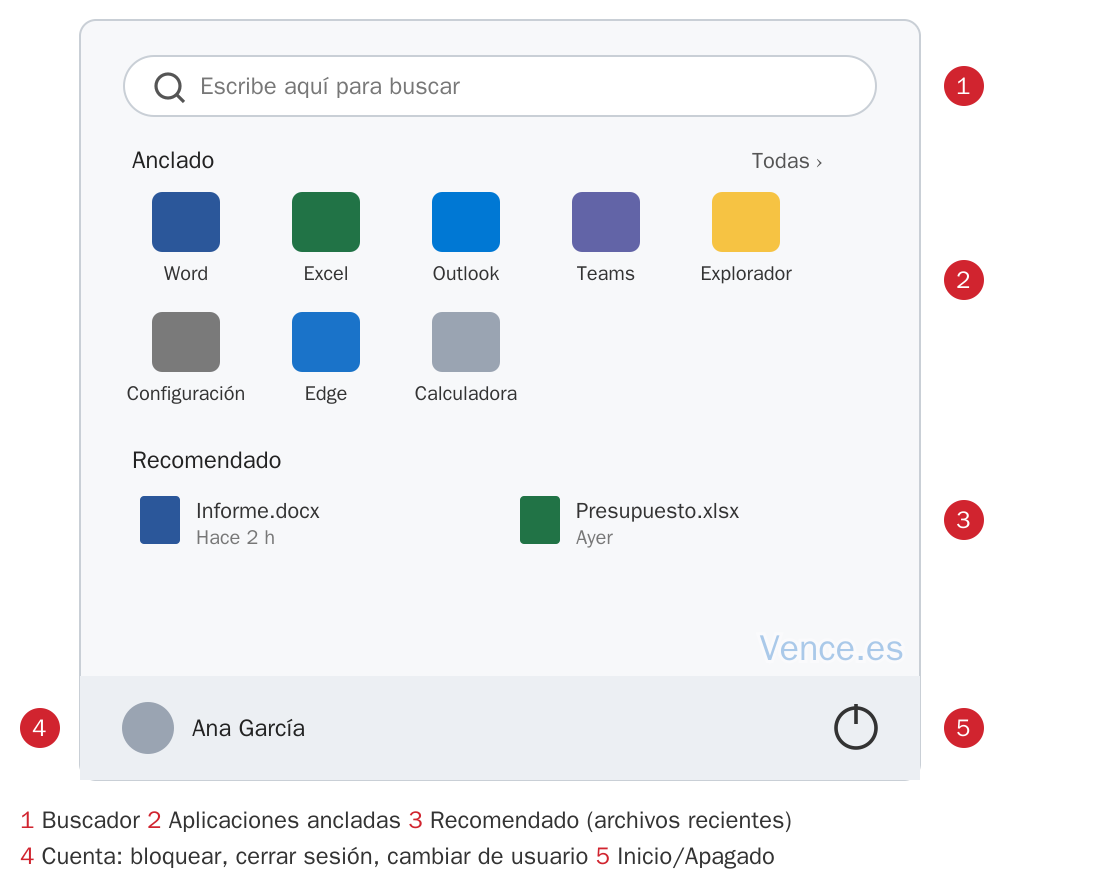Click the 'Ayer' timestamp
Screen dimensions: 1120x880
click(x=594, y=538)
